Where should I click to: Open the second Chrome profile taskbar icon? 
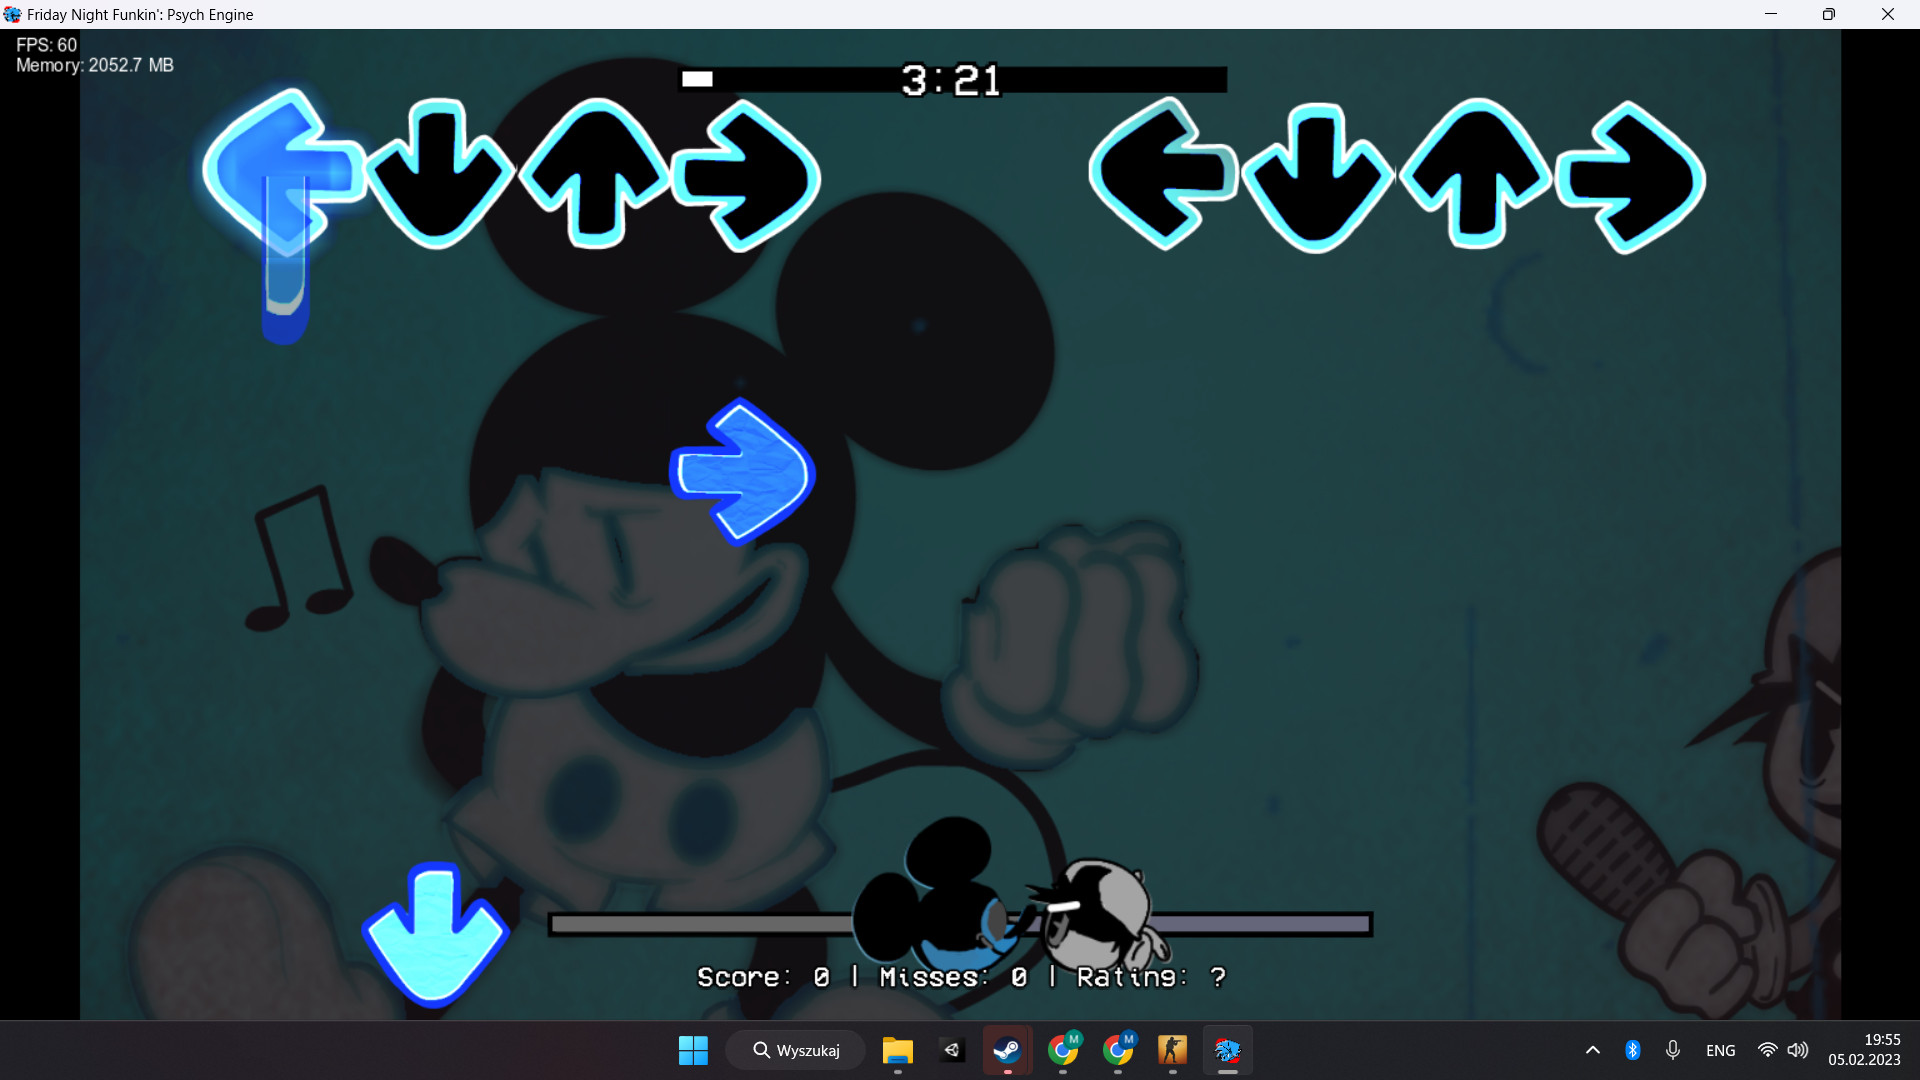click(x=1118, y=1050)
